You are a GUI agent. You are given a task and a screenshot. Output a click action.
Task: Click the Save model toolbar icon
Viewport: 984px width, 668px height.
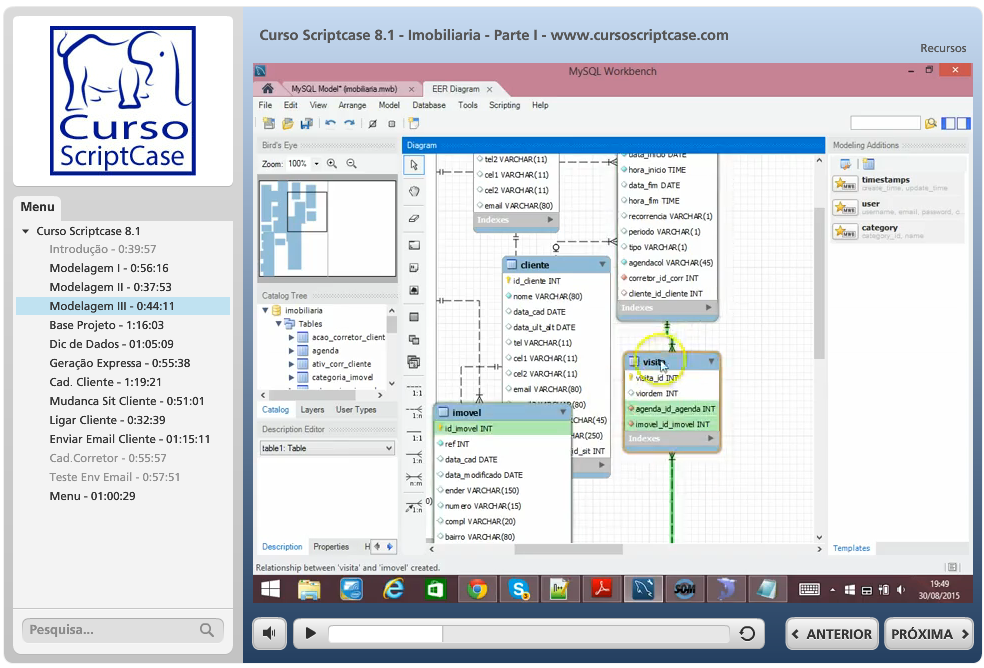pyautogui.click(x=307, y=124)
